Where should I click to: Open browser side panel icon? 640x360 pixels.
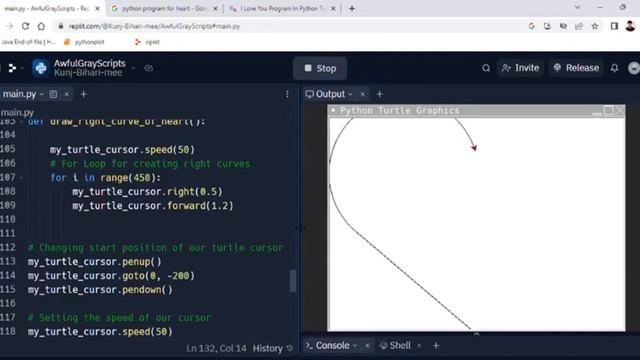(614, 26)
